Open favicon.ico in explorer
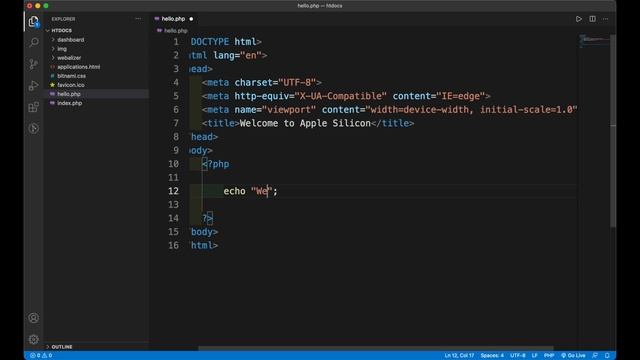 point(71,85)
